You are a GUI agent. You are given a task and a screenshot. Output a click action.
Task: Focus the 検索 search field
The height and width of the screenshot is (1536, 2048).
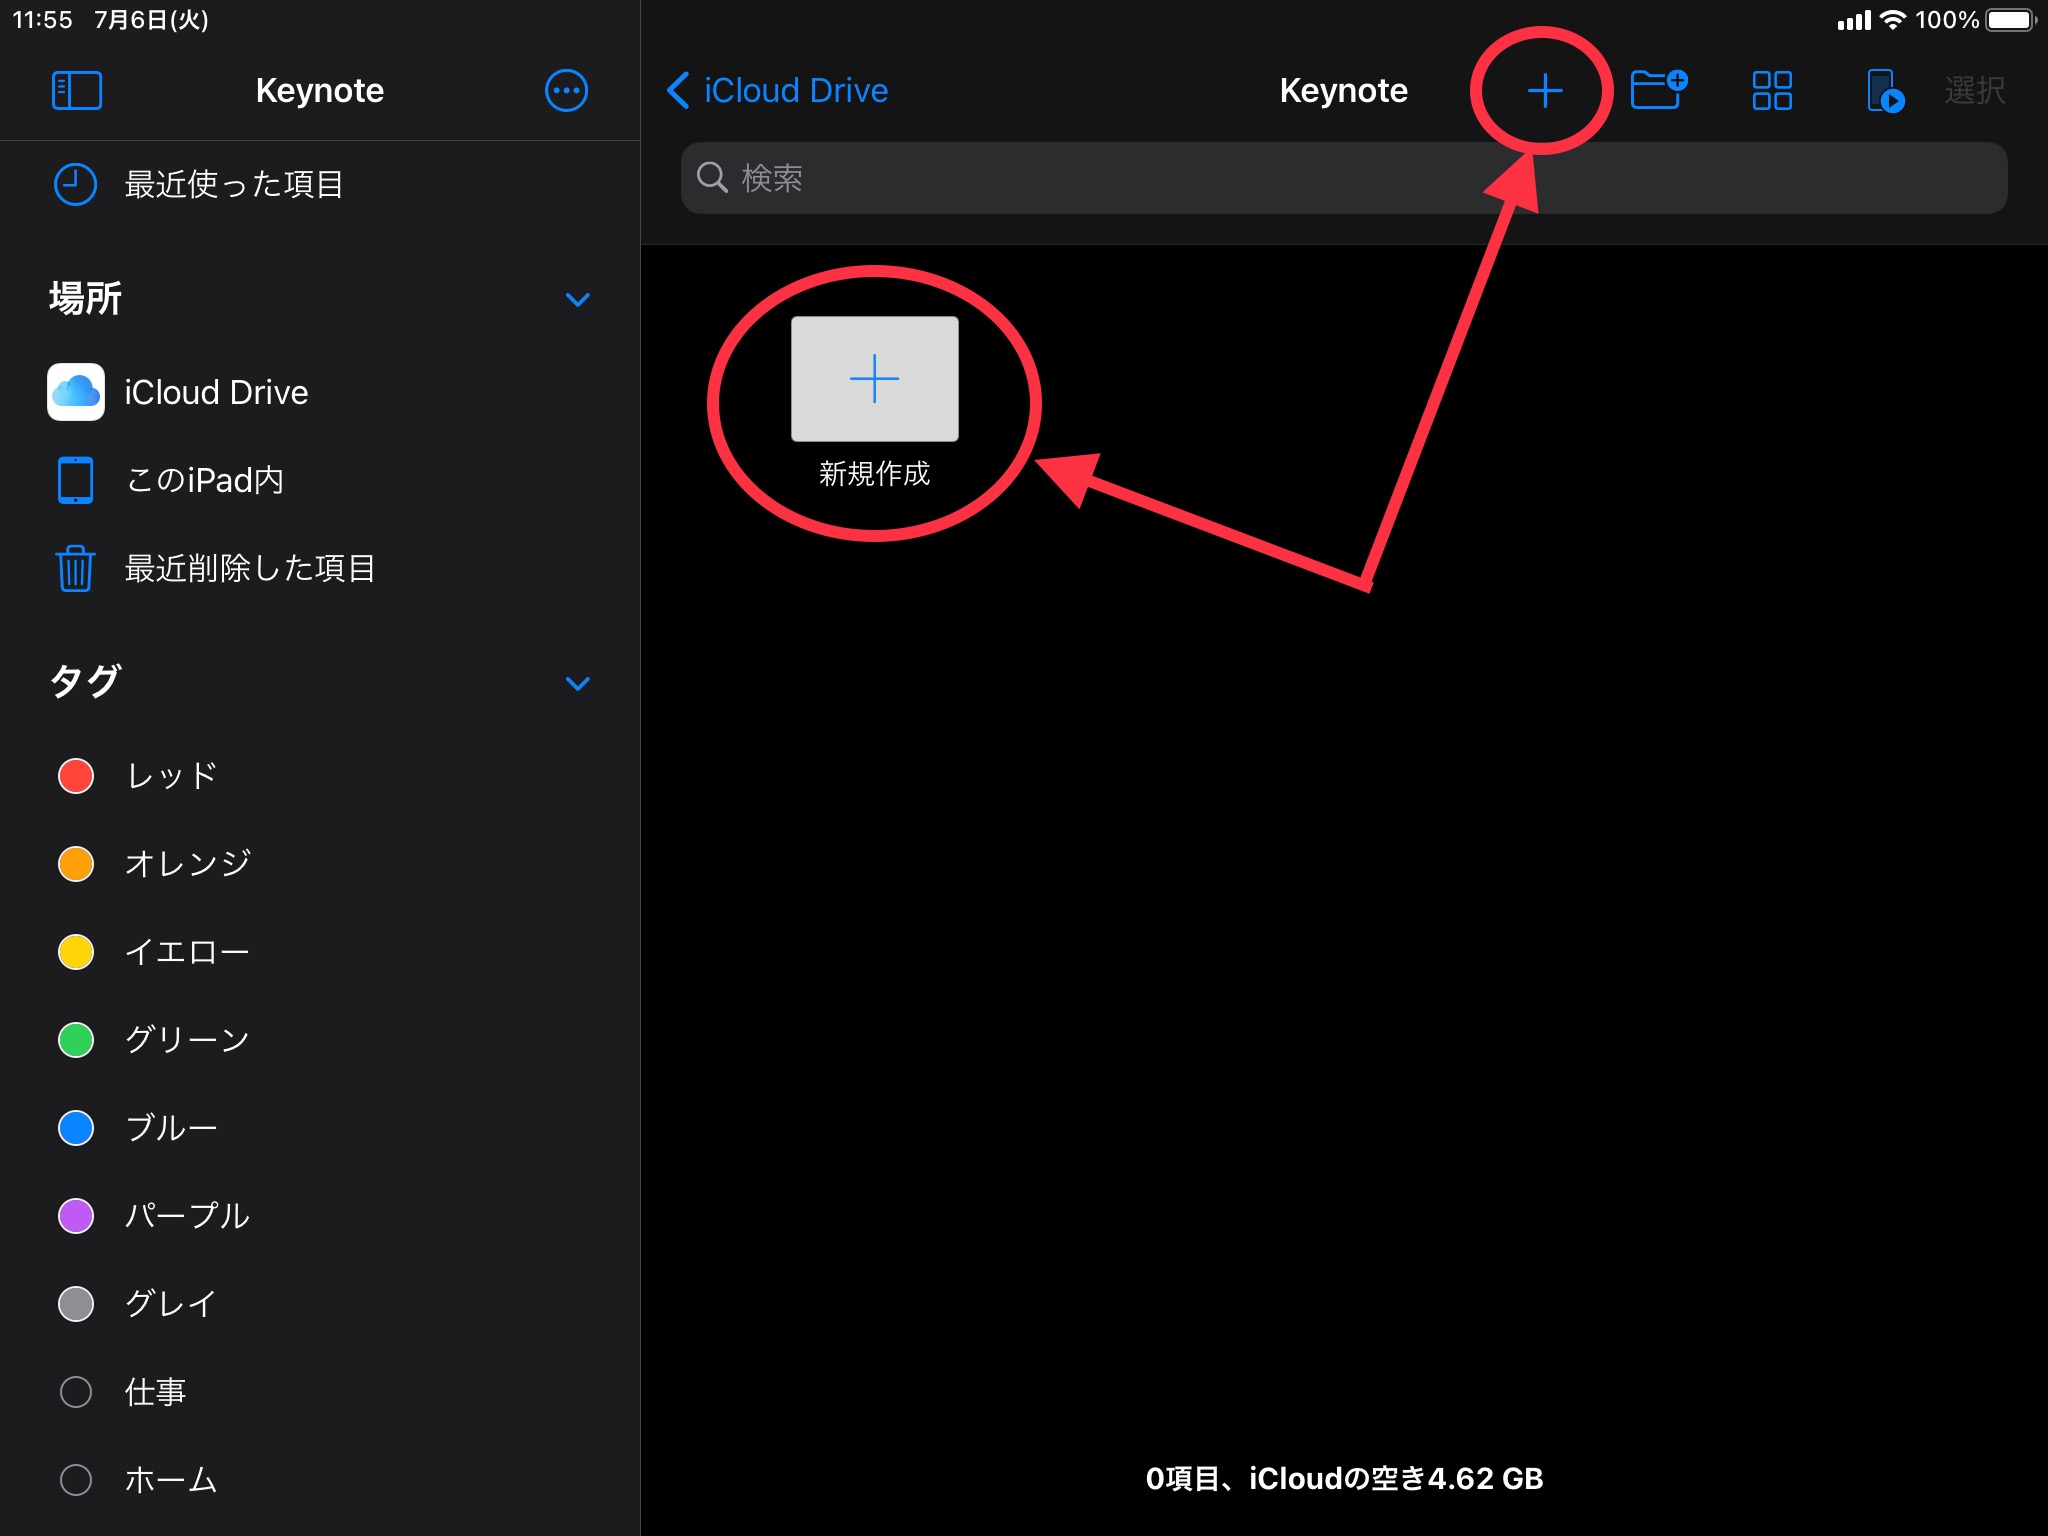tap(1344, 178)
